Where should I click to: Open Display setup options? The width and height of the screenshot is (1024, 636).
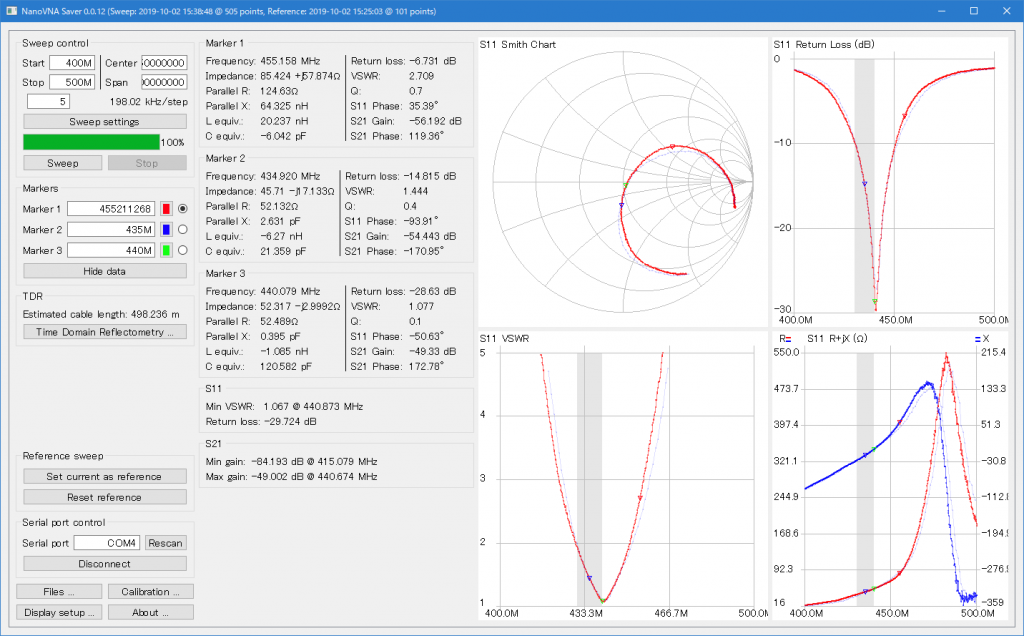coord(59,612)
